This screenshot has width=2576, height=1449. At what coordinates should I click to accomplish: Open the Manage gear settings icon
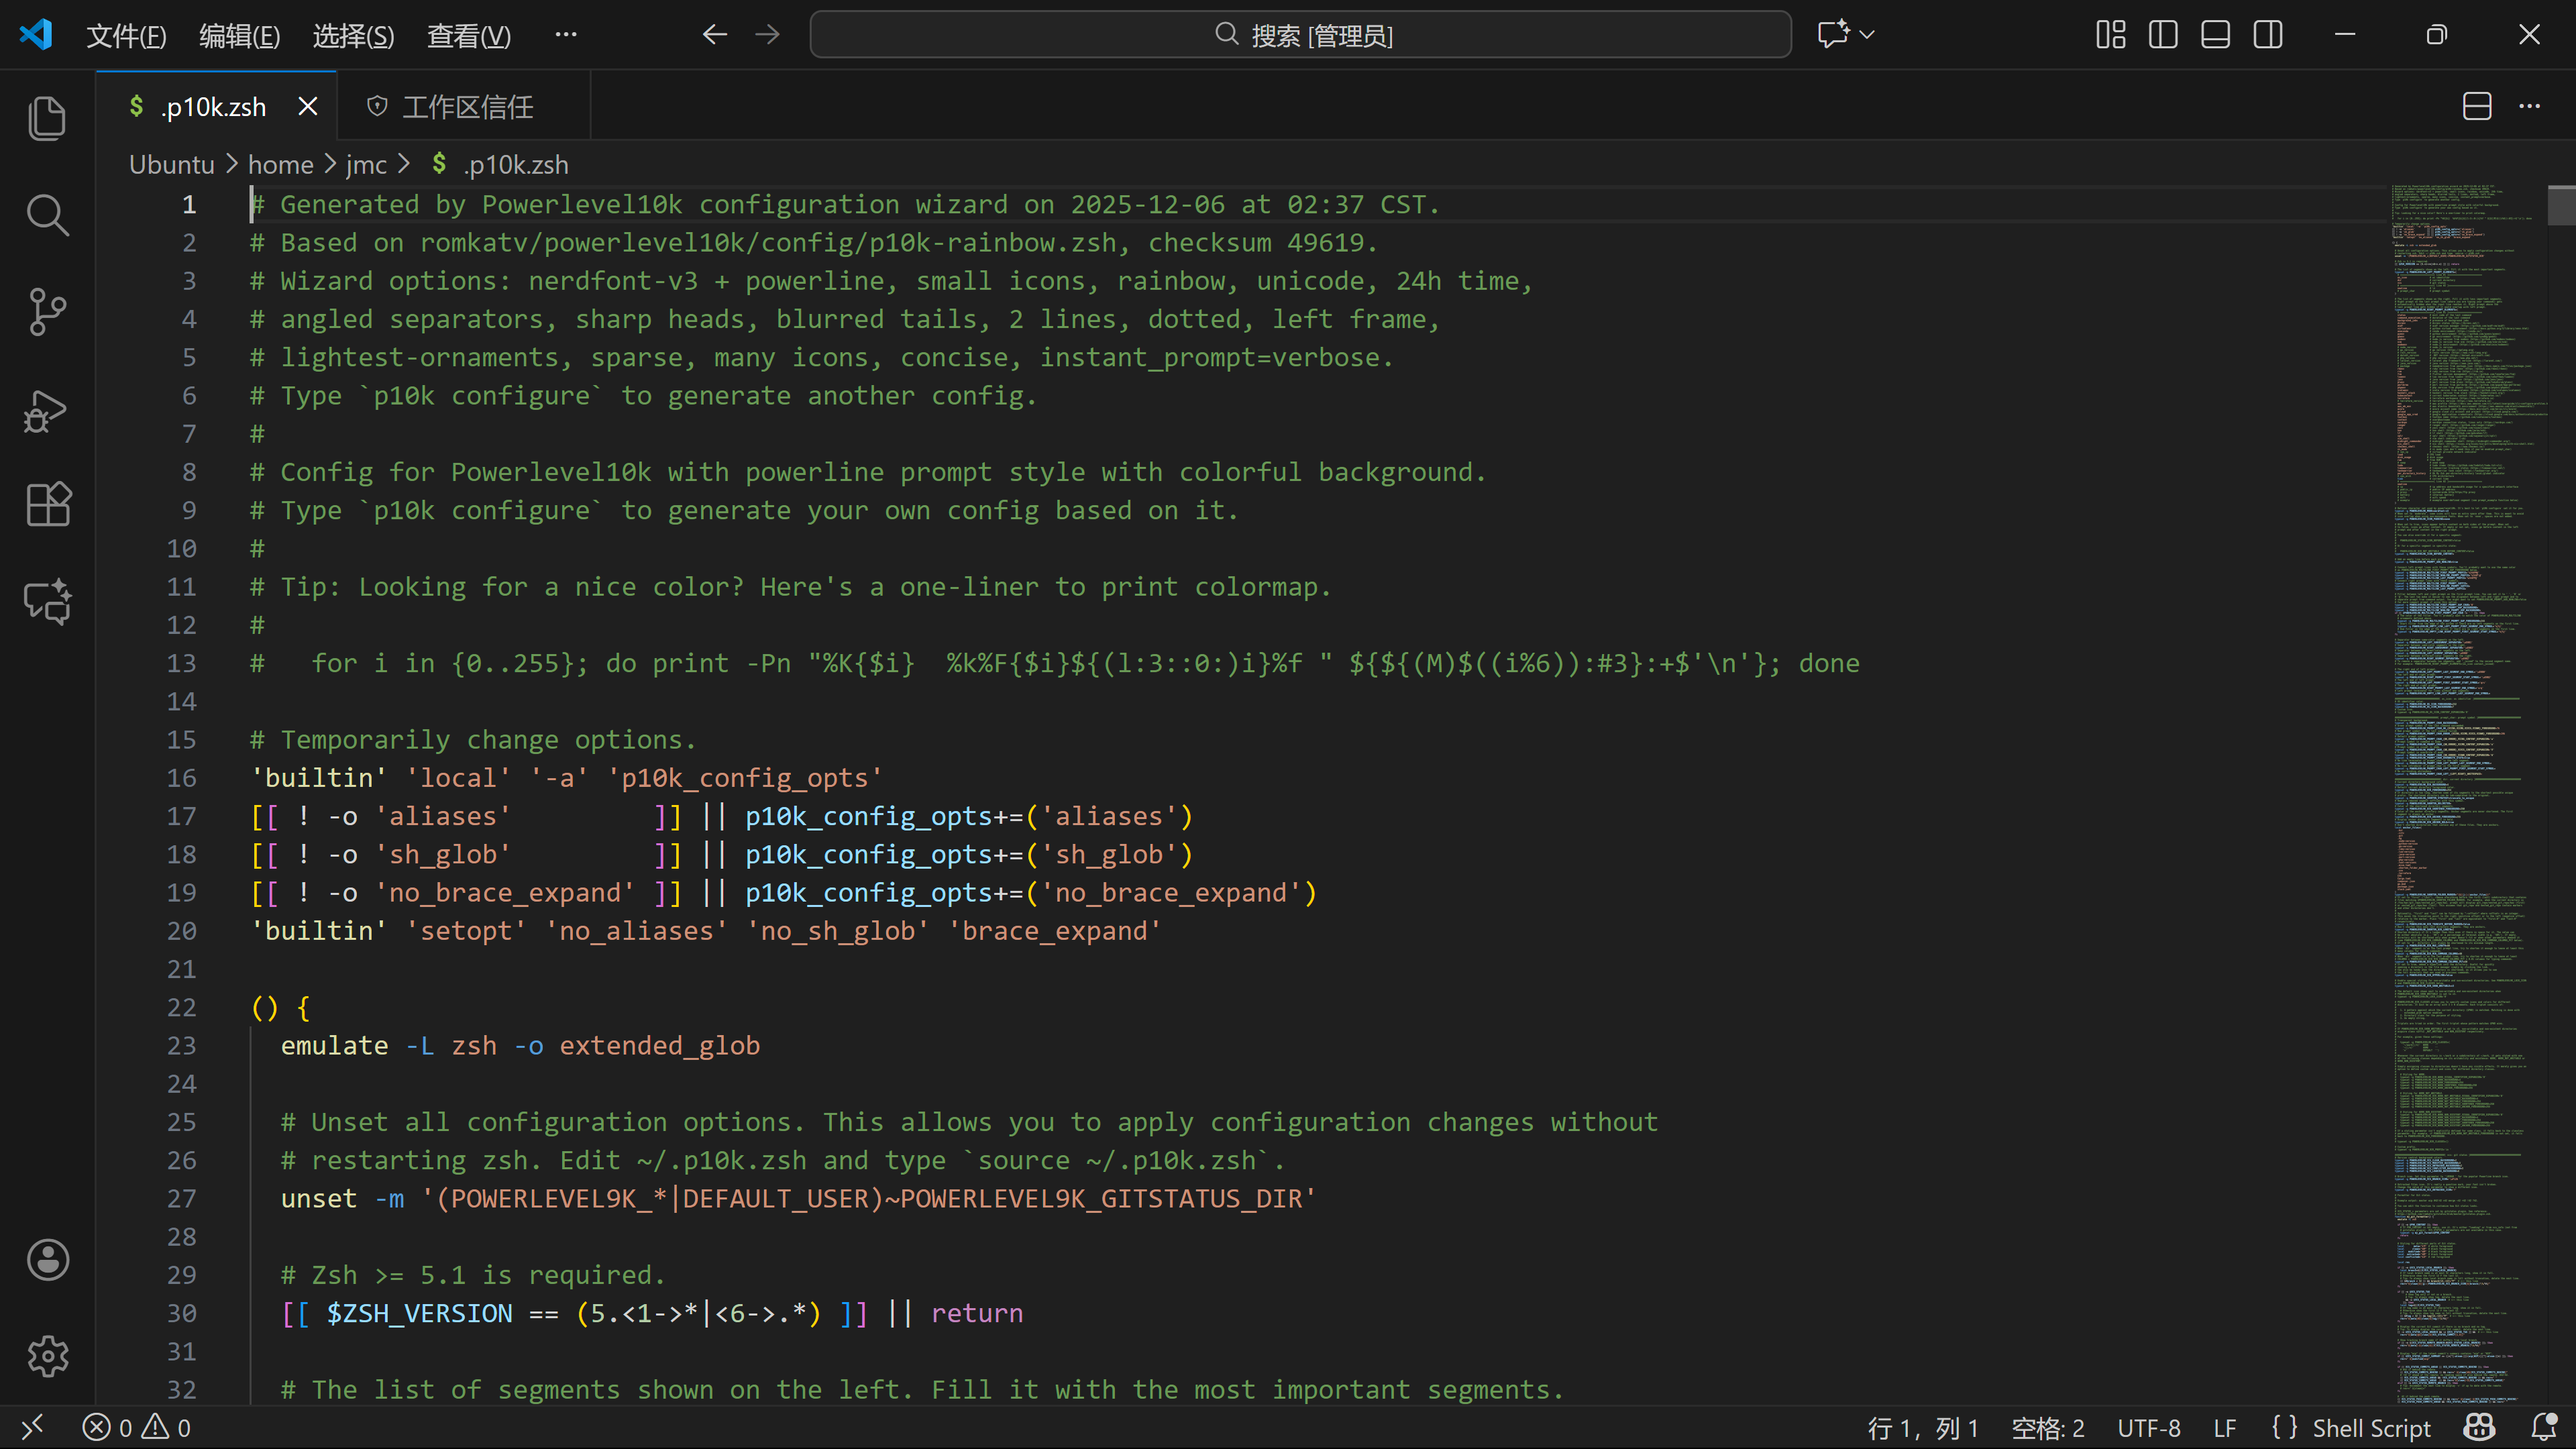(47, 1357)
